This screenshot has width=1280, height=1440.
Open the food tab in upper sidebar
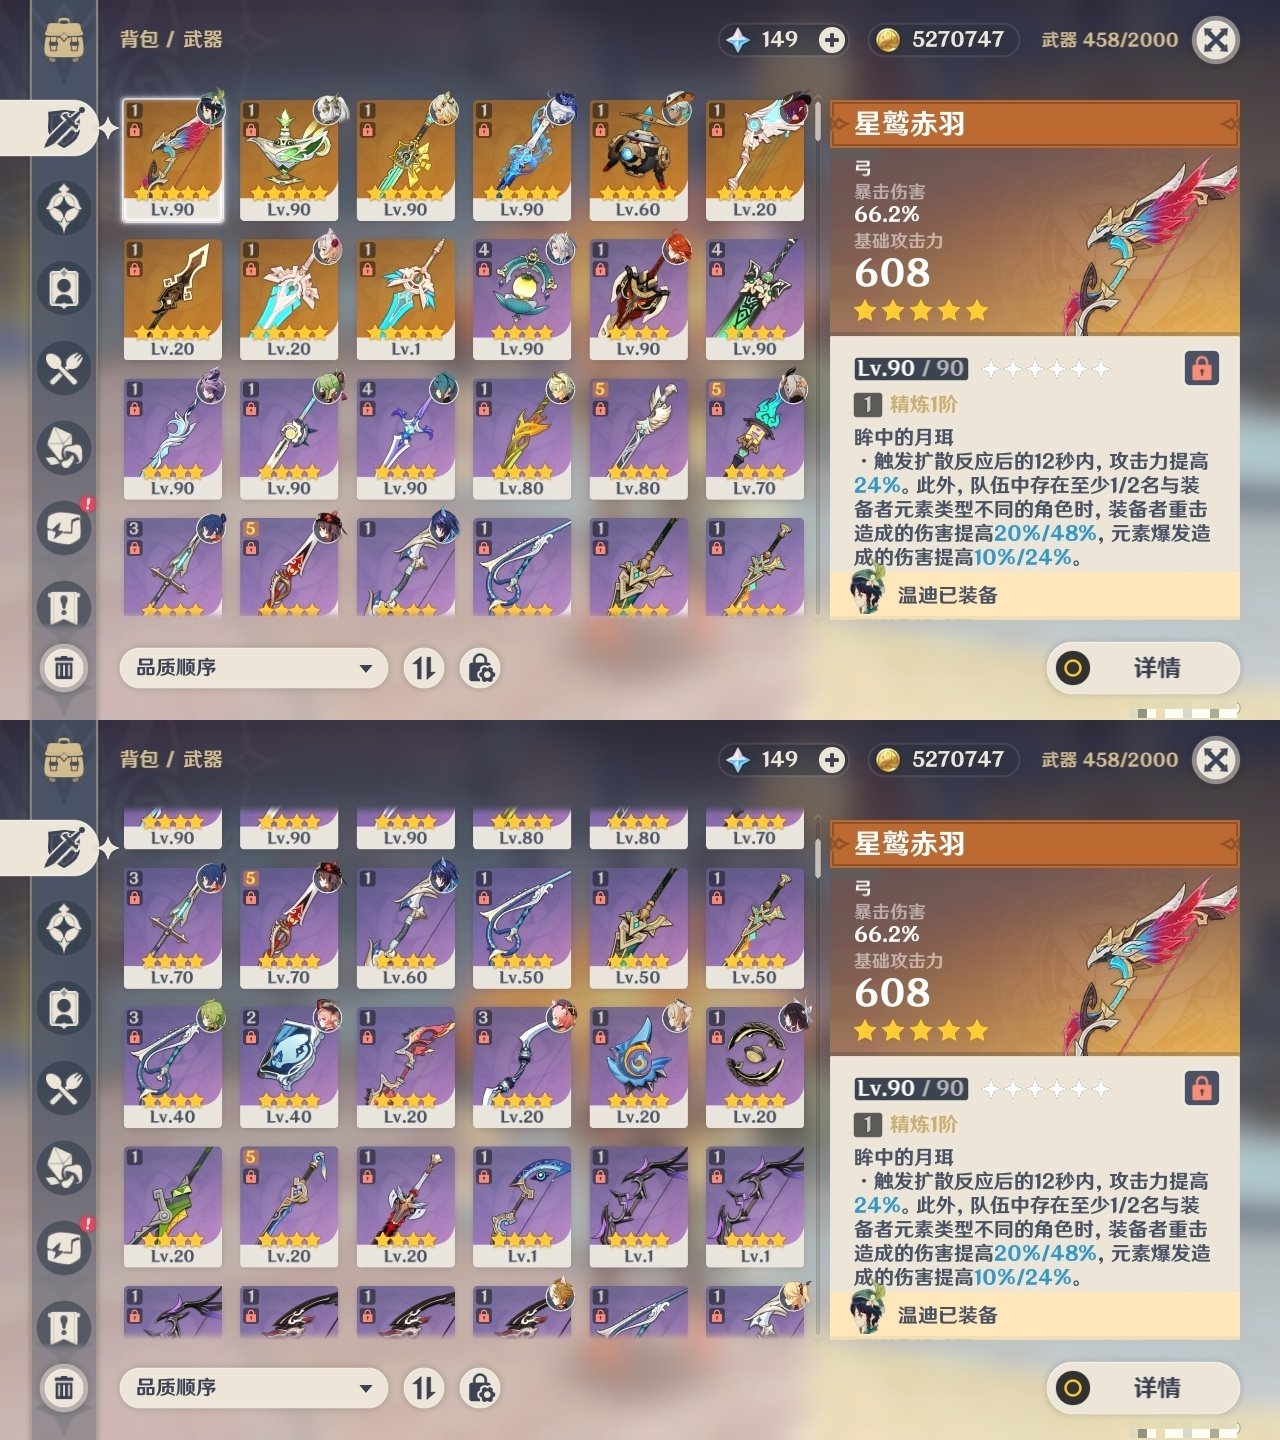(x=64, y=368)
